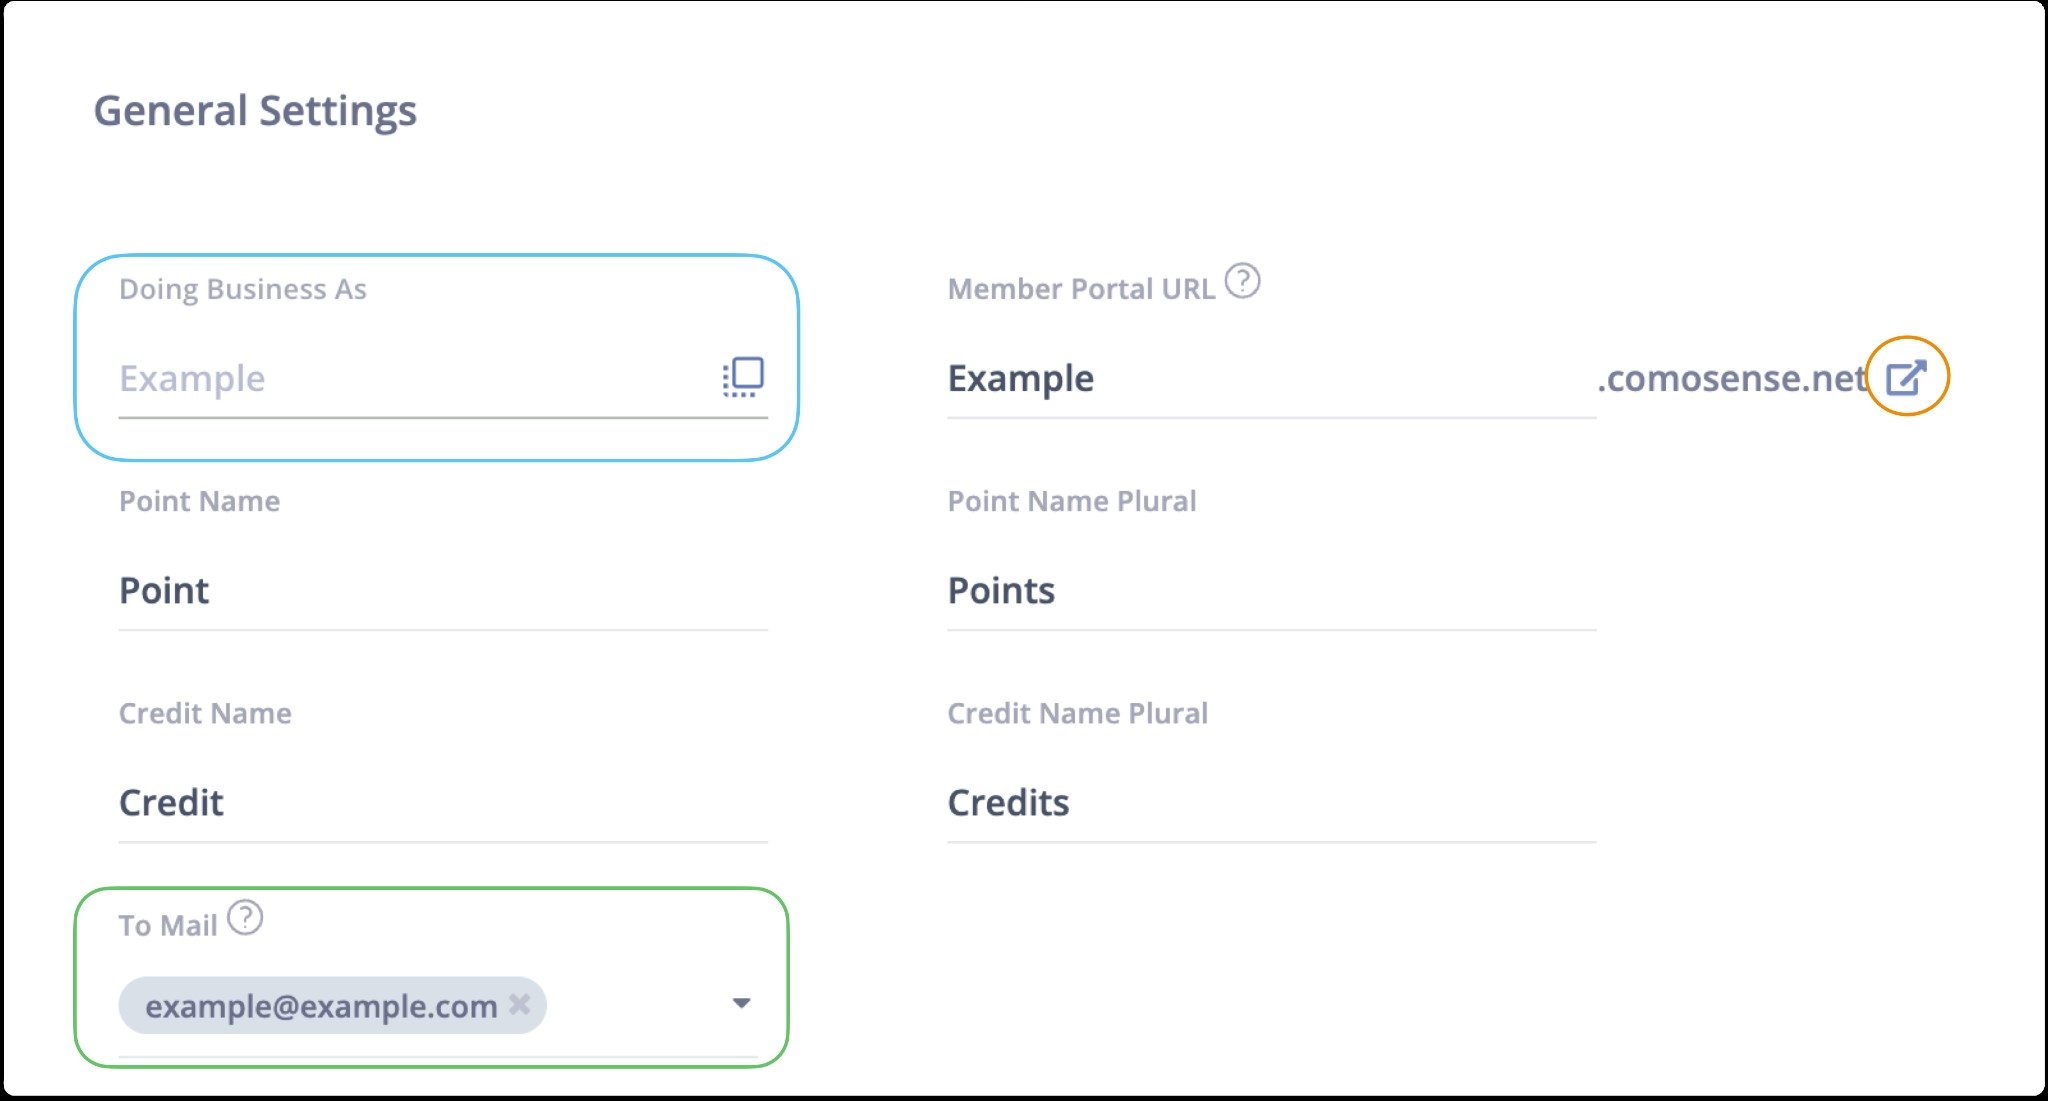
Task: Click the General Settings heading
Action: tap(255, 111)
